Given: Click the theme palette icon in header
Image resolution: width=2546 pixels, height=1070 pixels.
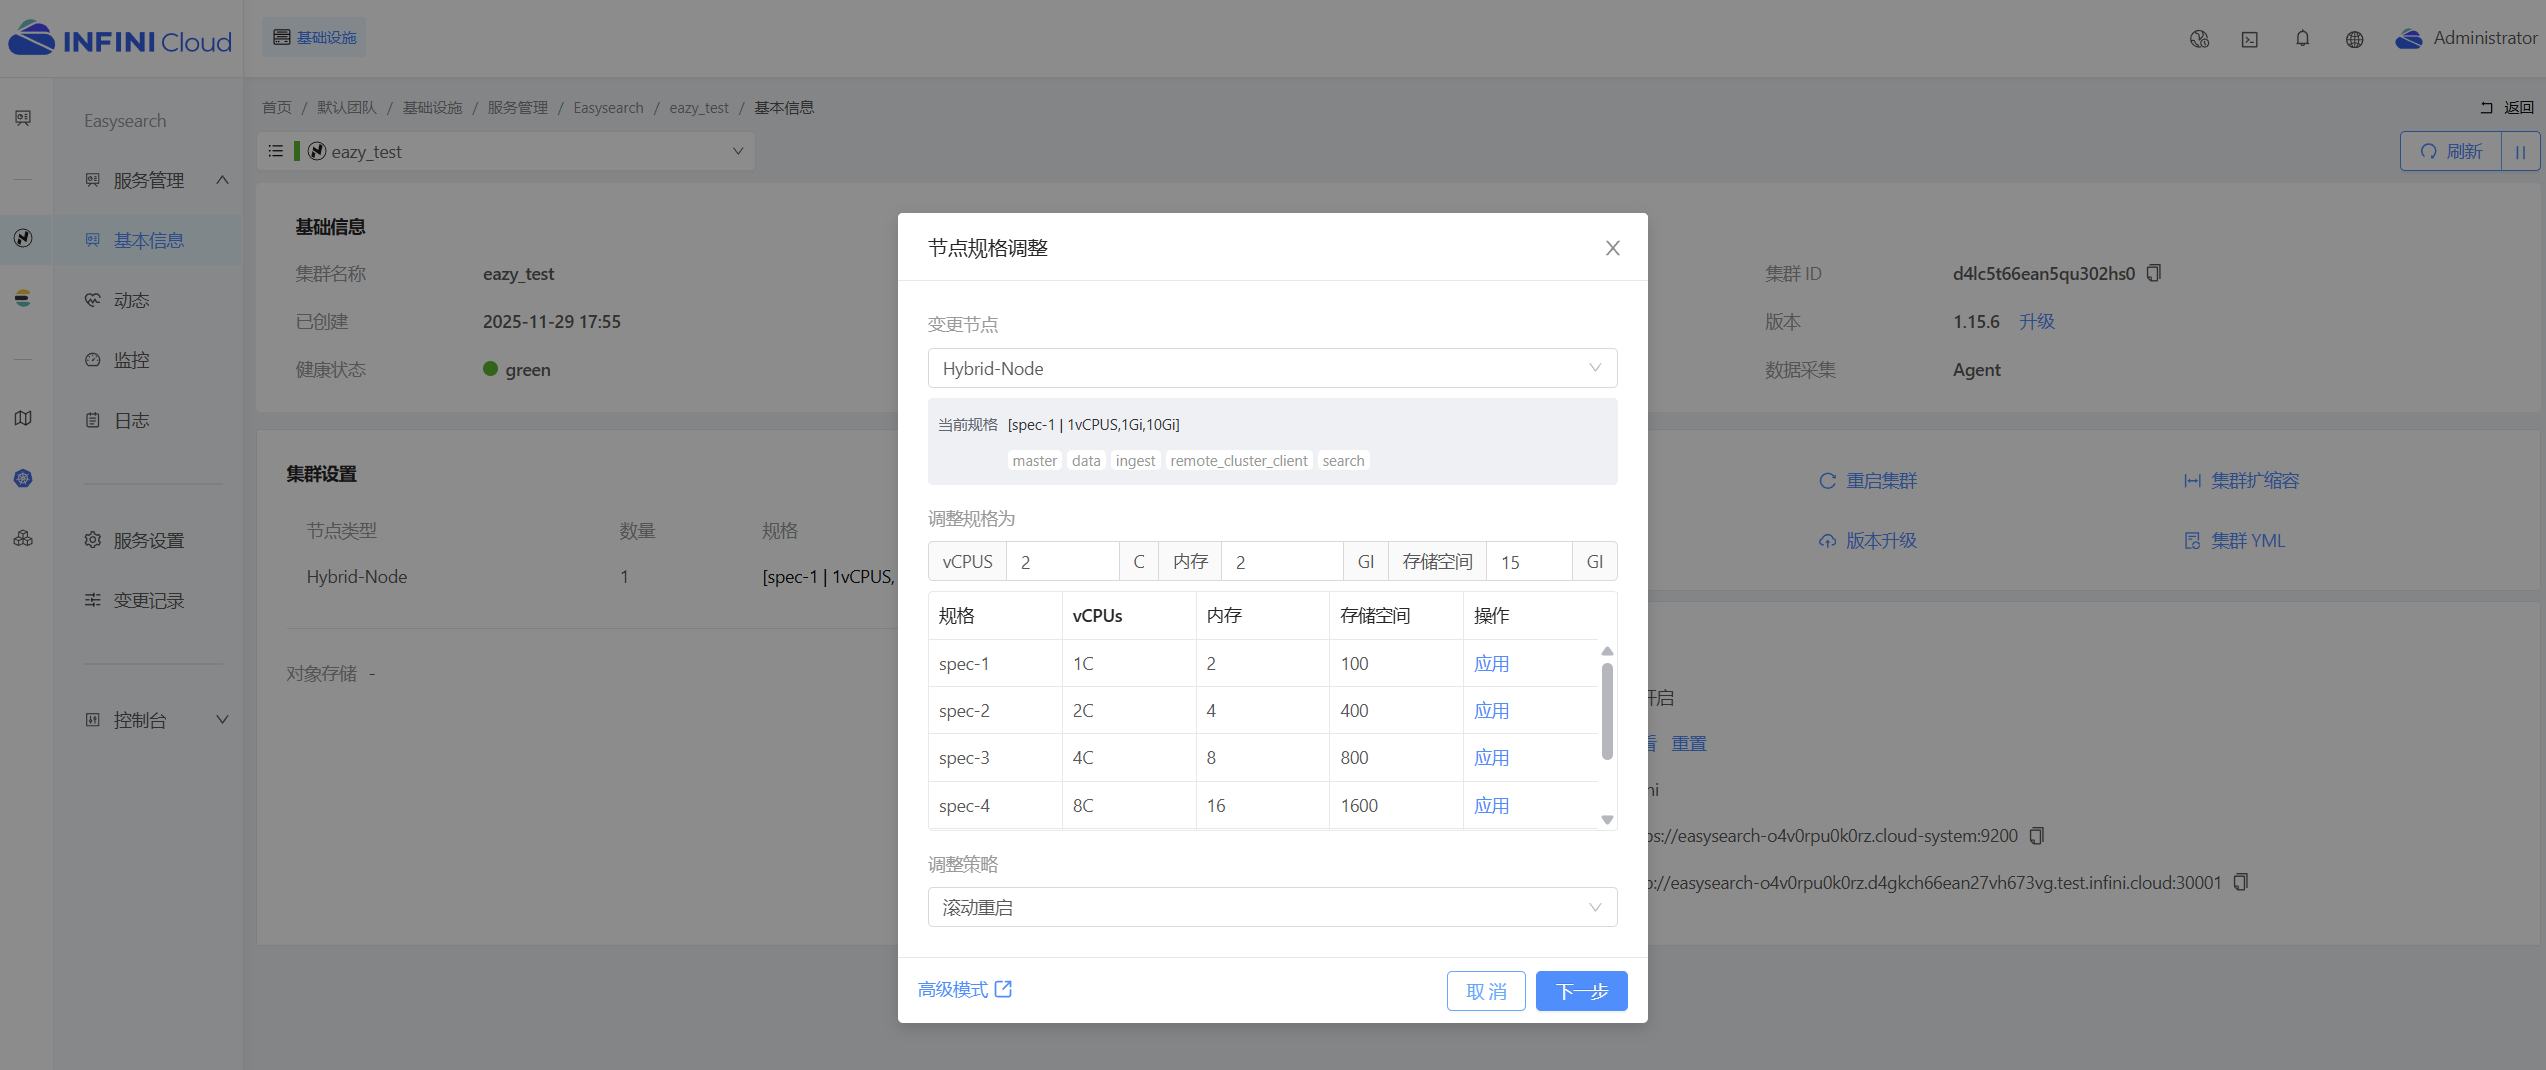Looking at the screenshot, I should click(2199, 39).
